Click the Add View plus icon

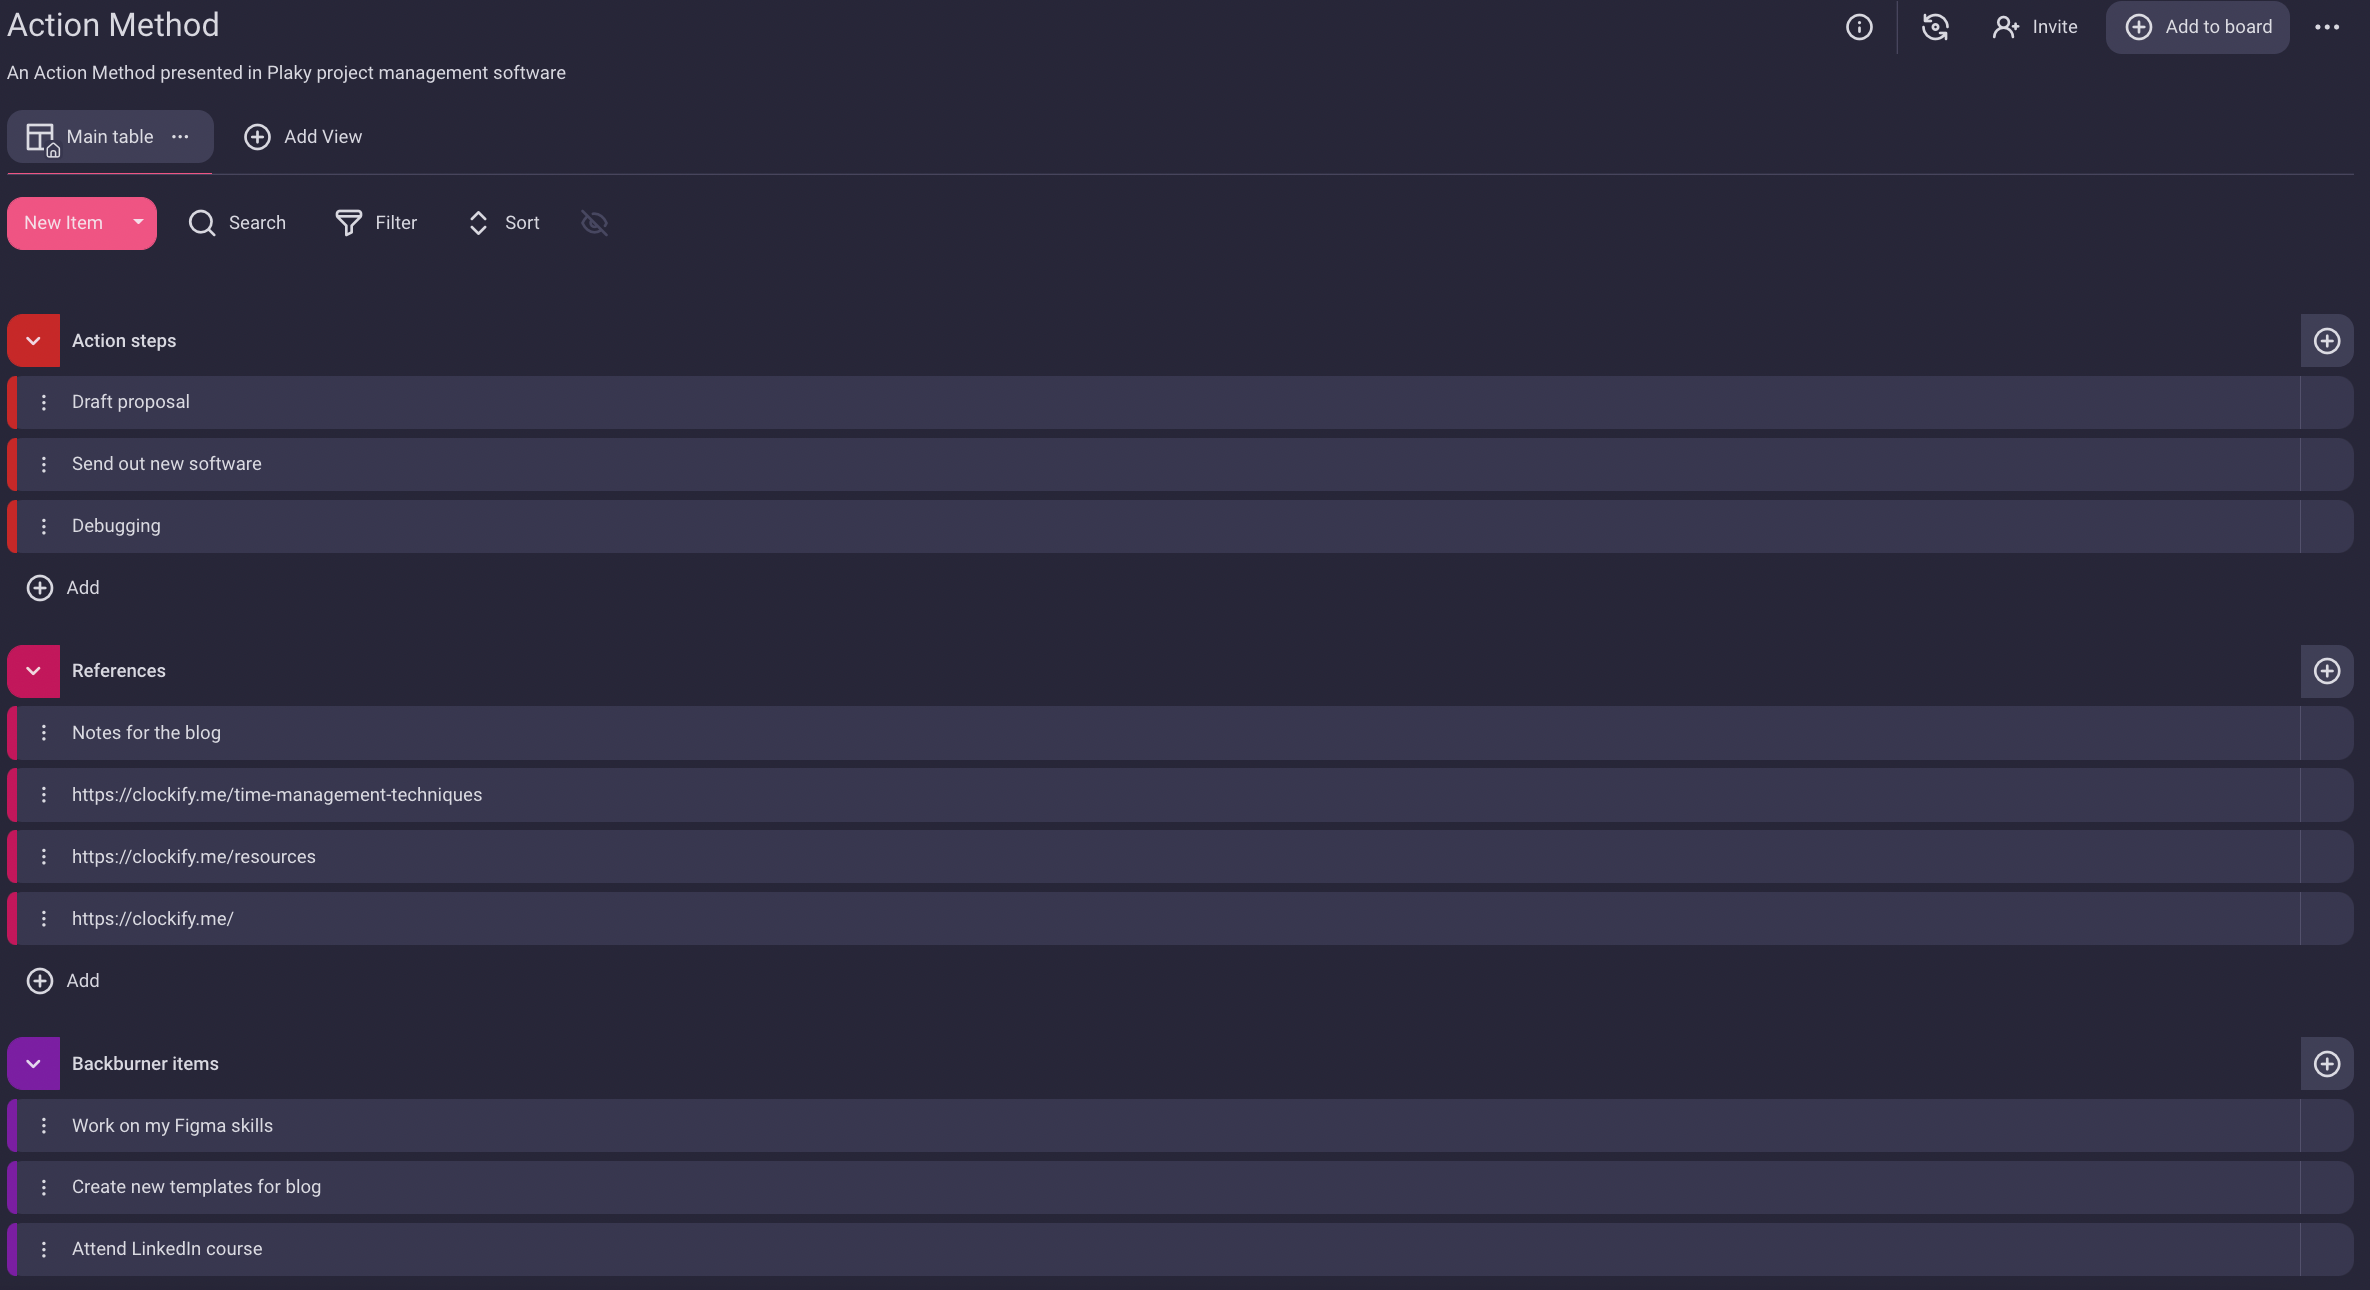257,137
